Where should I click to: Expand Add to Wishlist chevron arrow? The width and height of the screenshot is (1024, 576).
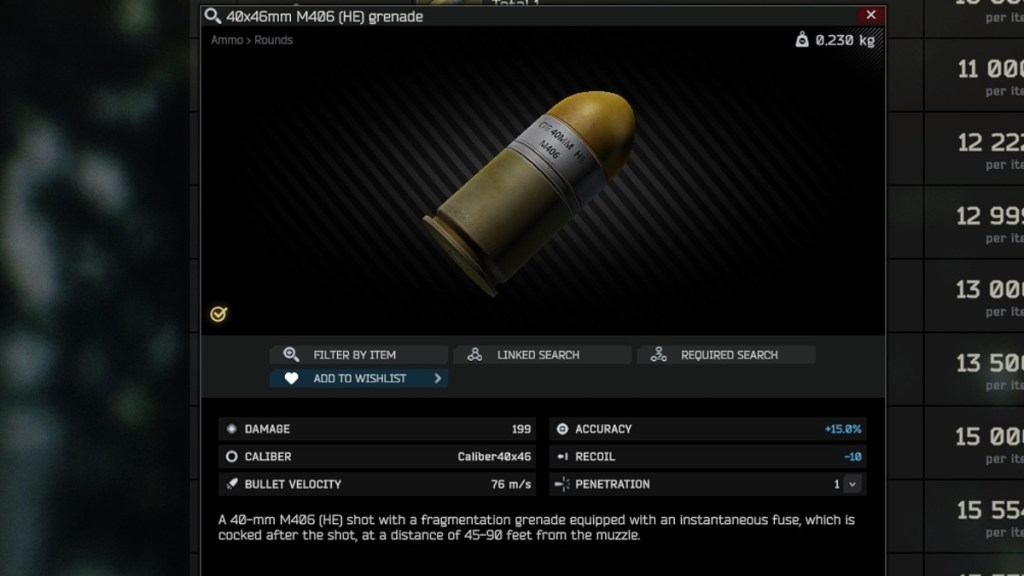(438, 378)
